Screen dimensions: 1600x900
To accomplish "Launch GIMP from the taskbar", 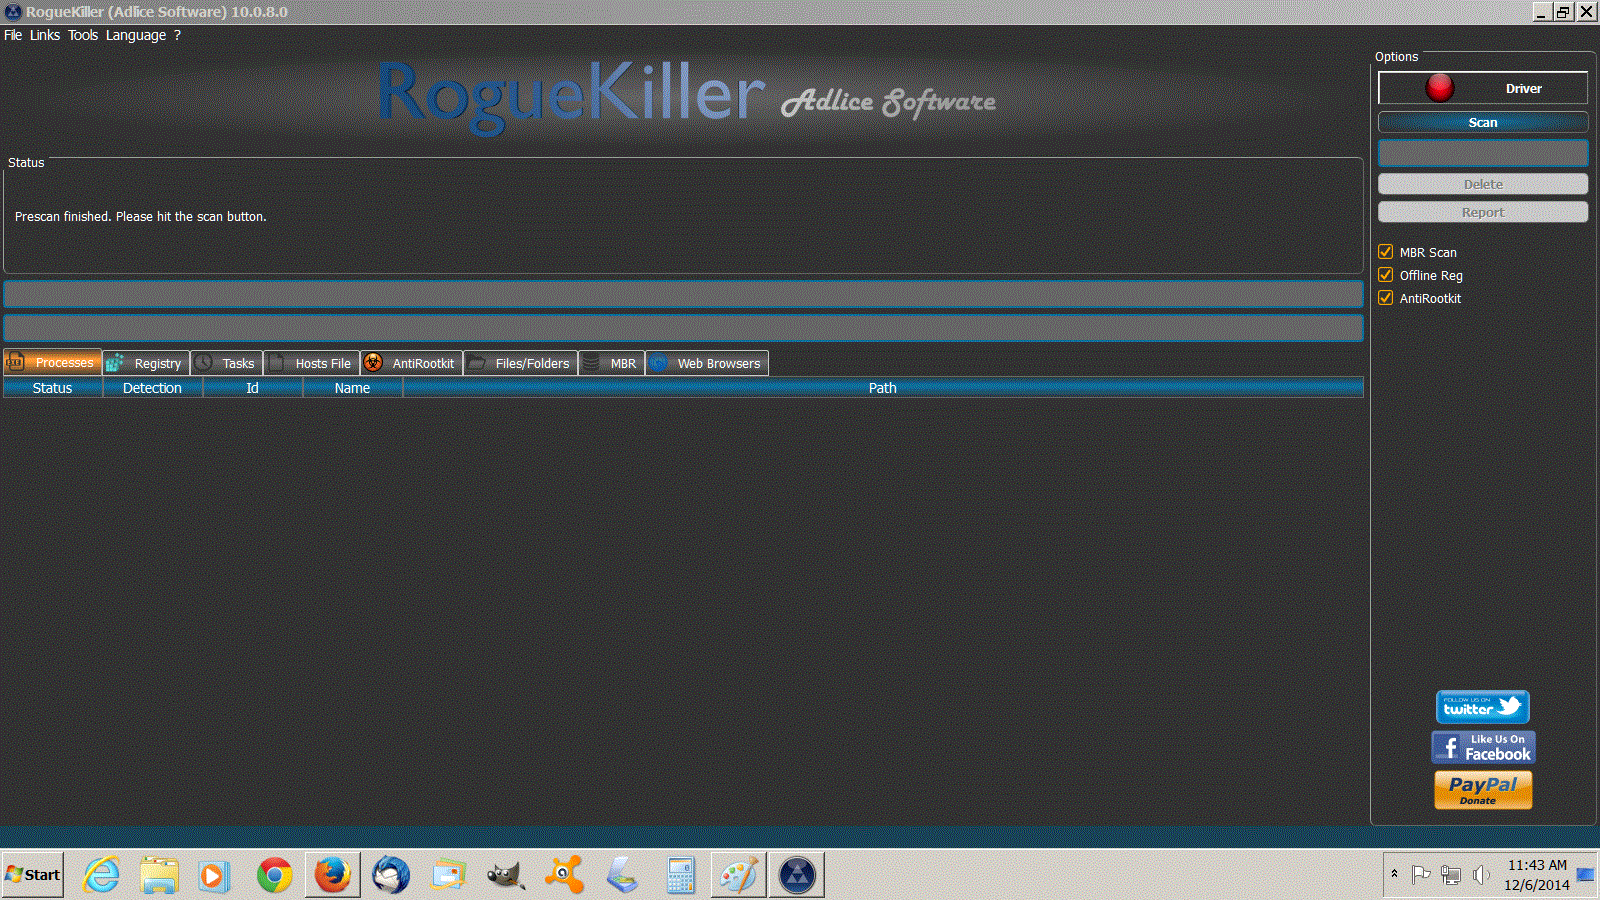I will point(506,875).
